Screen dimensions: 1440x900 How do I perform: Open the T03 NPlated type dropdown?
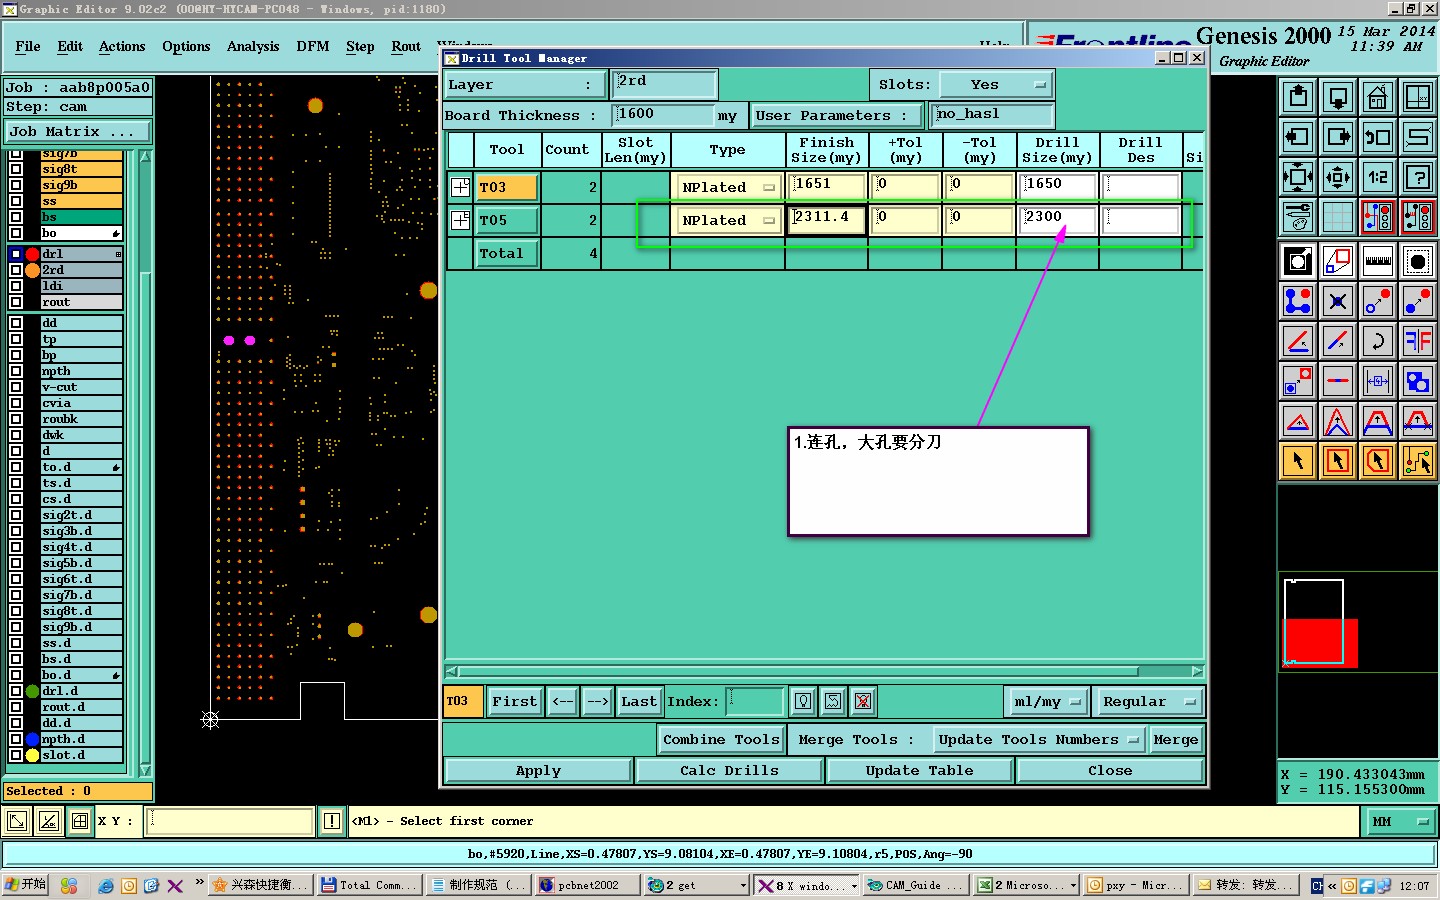728,187
